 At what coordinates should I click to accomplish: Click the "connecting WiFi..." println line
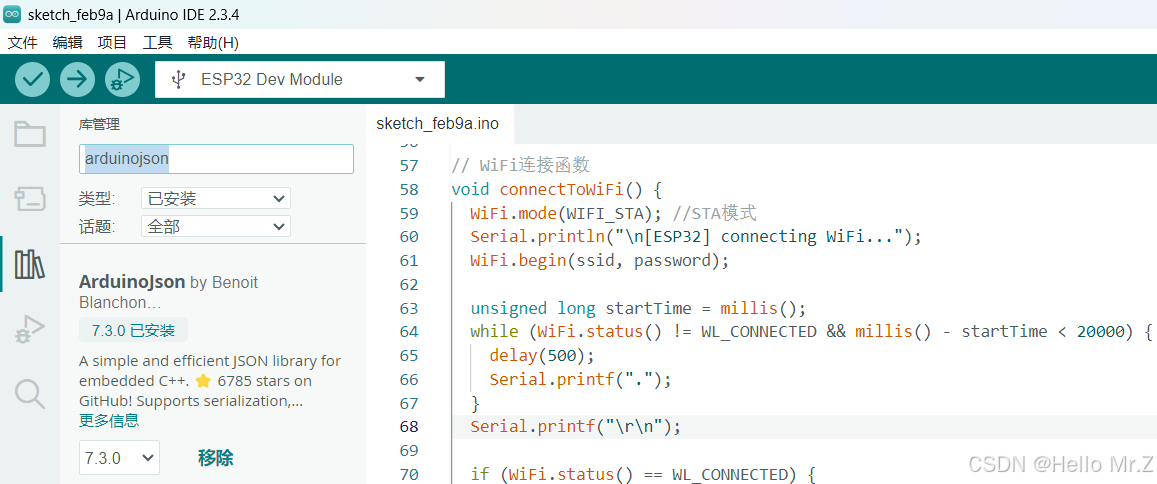coord(696,237)
